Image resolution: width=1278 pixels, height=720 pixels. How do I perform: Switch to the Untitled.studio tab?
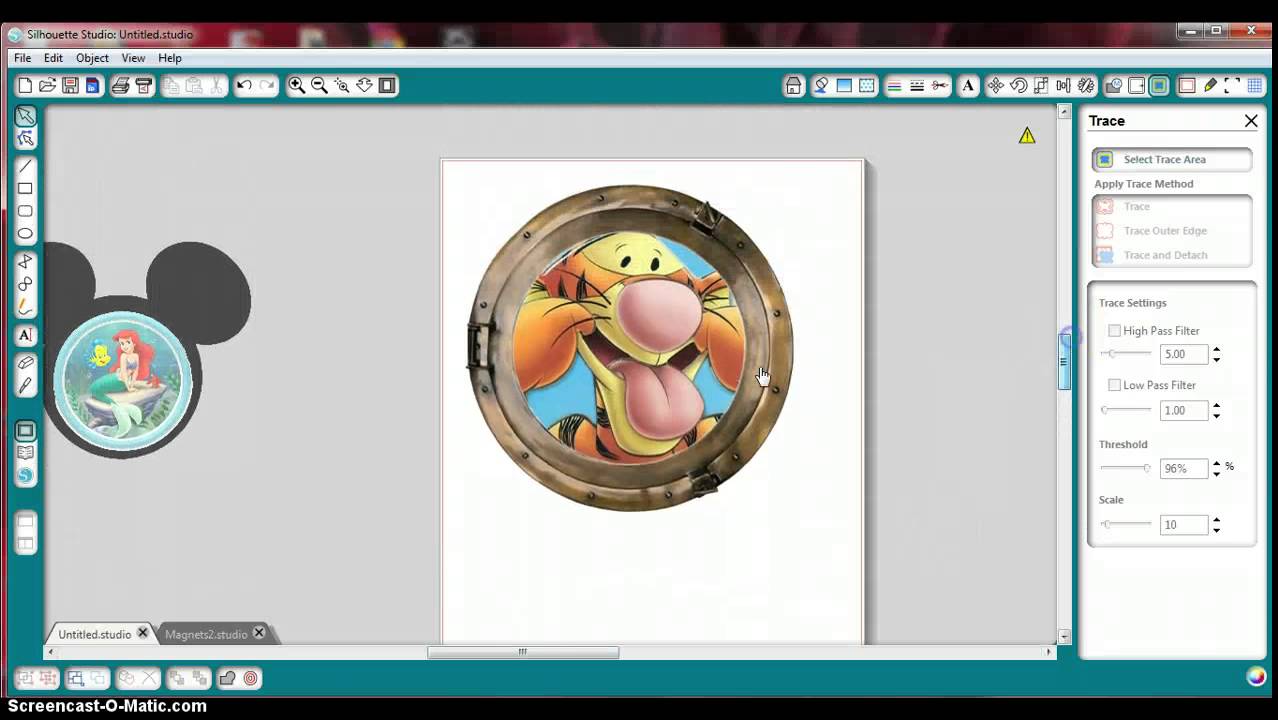coord(94,634)
